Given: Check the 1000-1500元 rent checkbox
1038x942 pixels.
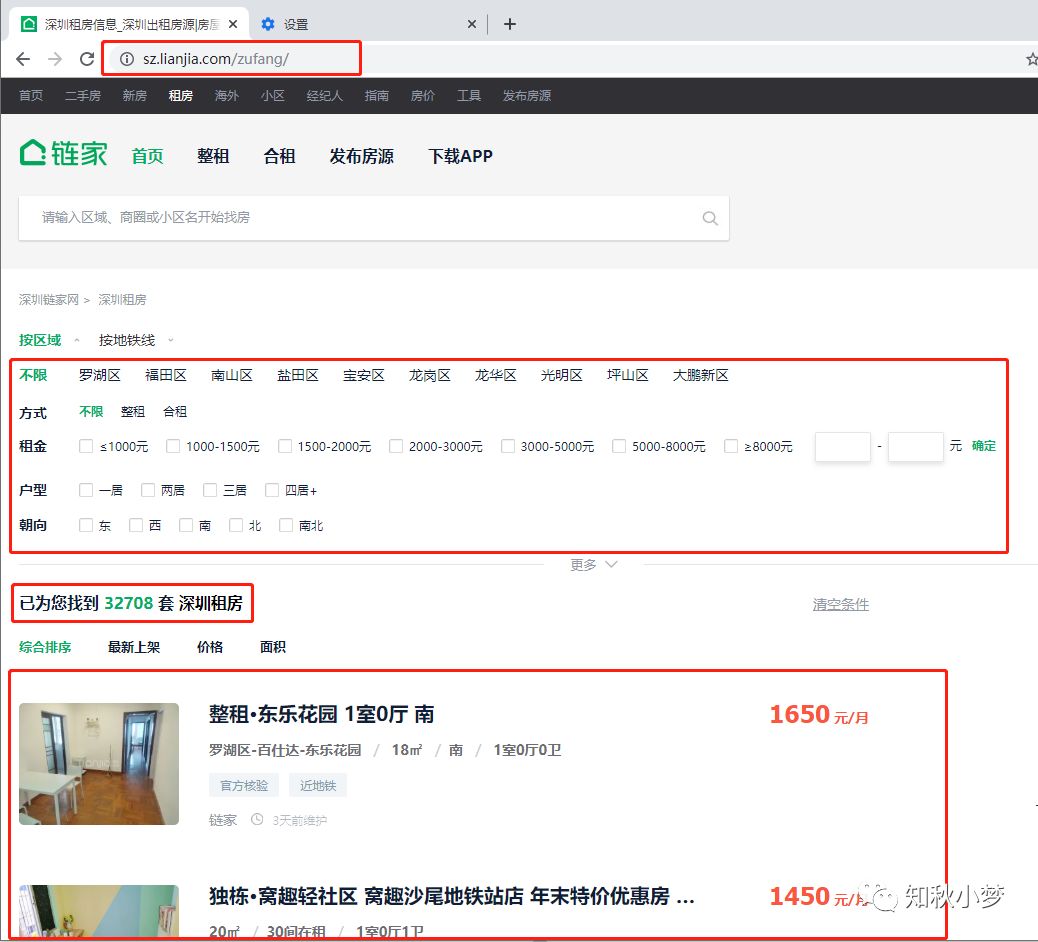Looking at the screenshot, I should (173, 446).
